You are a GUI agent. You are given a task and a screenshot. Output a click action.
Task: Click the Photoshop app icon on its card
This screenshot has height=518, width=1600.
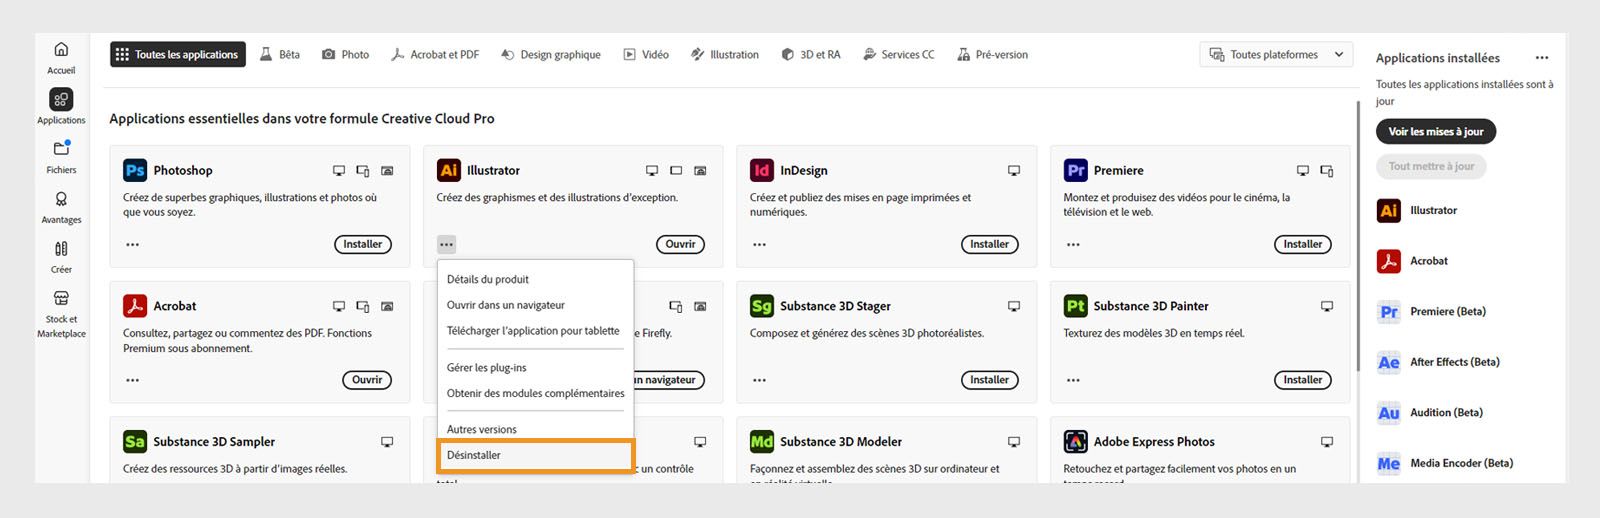coord(135,170)
